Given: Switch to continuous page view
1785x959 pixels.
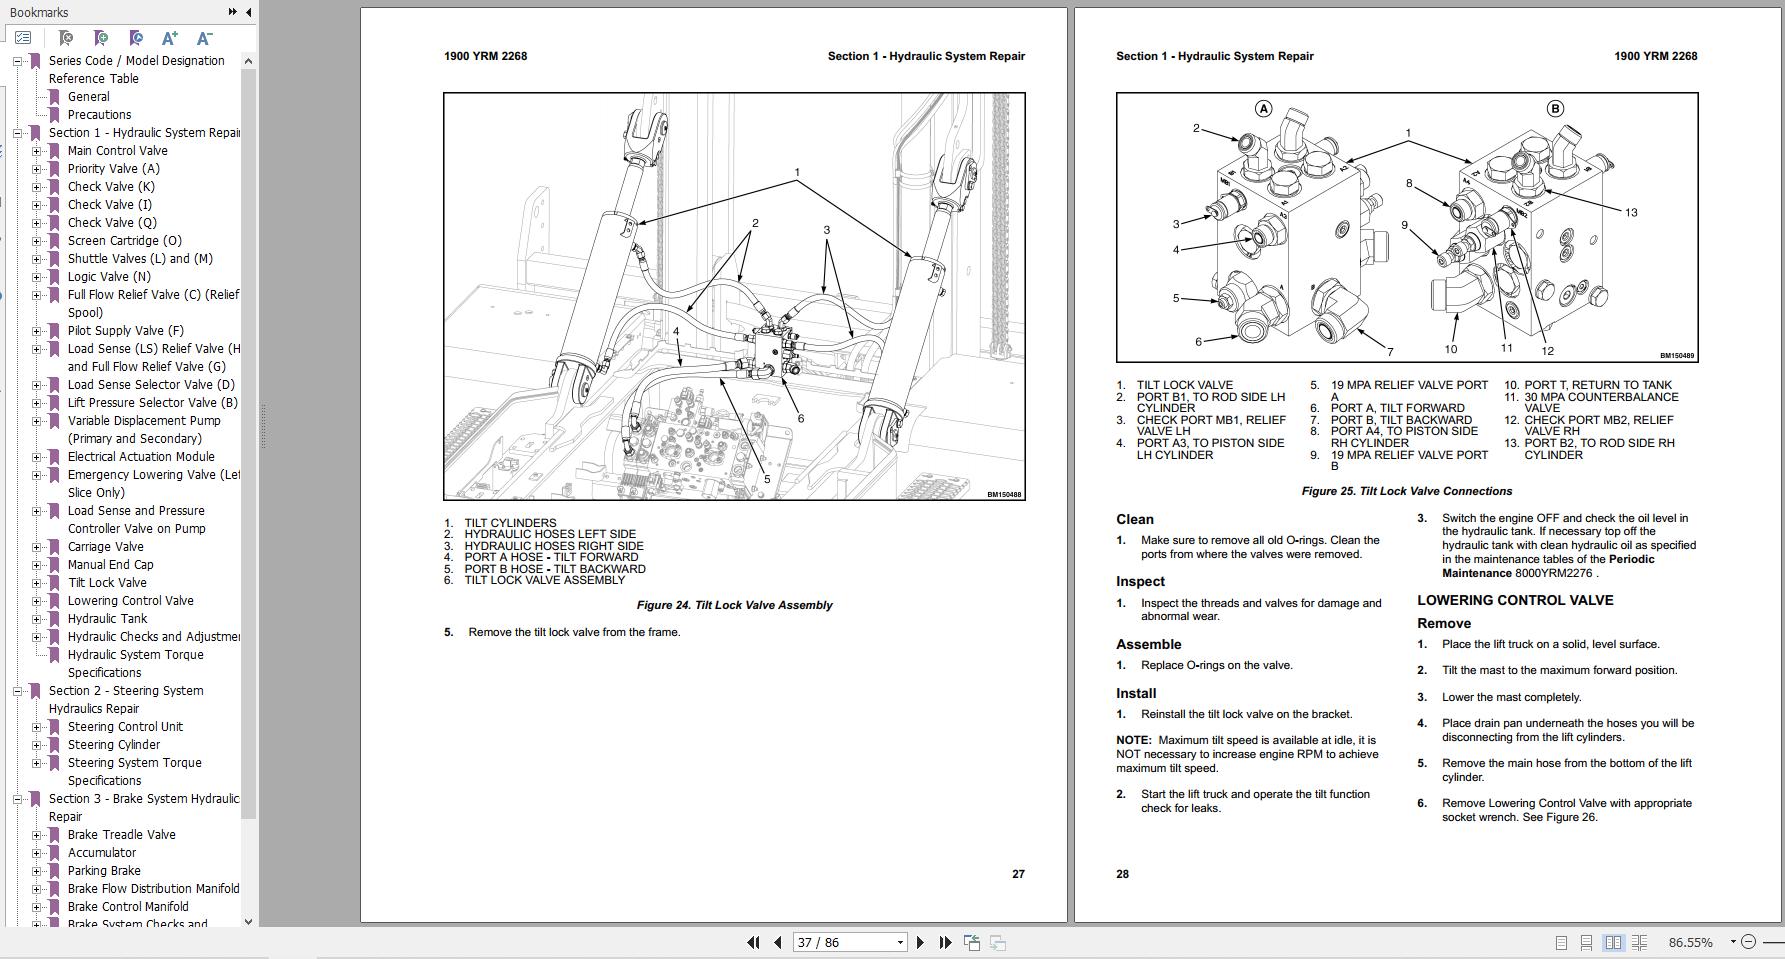Looking at the screenshot, I should point(1587,942).
